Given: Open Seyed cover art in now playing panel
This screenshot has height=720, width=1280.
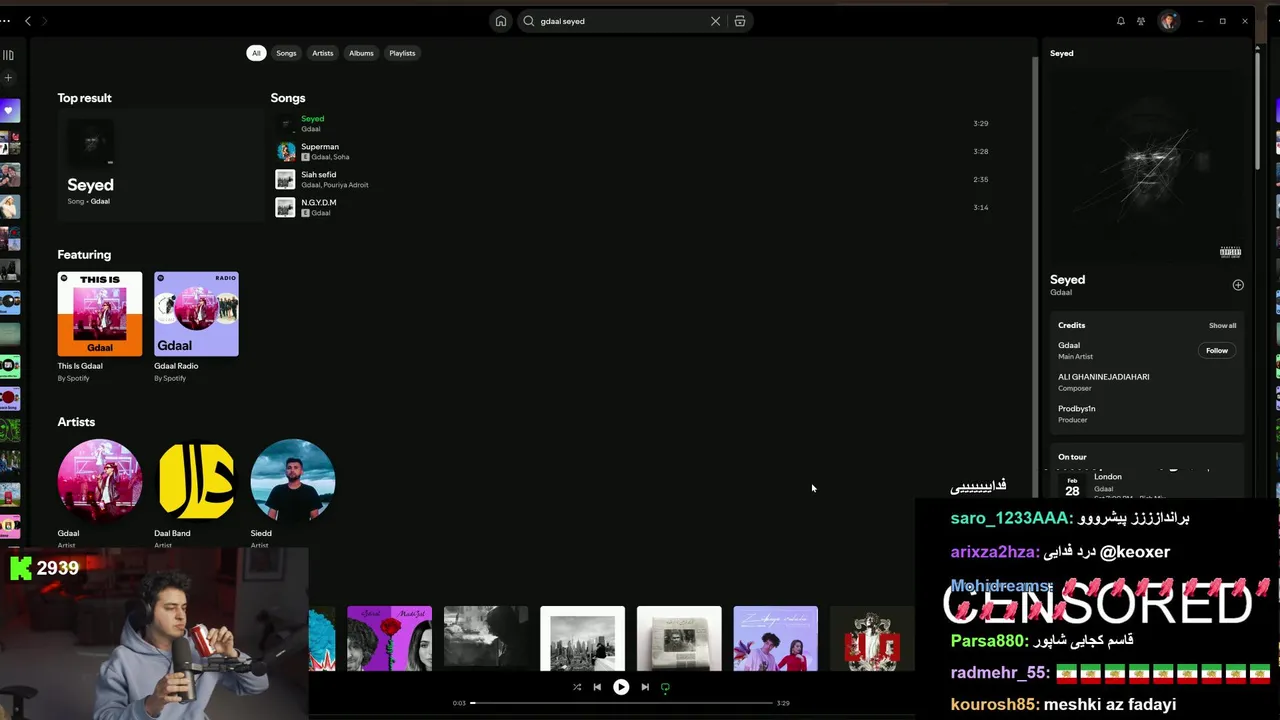Looking at the screenshot, I should pyautogui.click(x=1146, y=163).
